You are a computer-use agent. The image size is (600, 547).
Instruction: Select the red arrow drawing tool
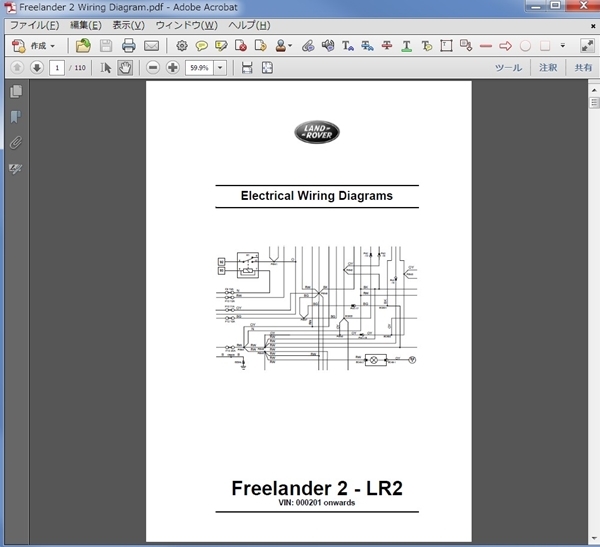coord(505,46)
